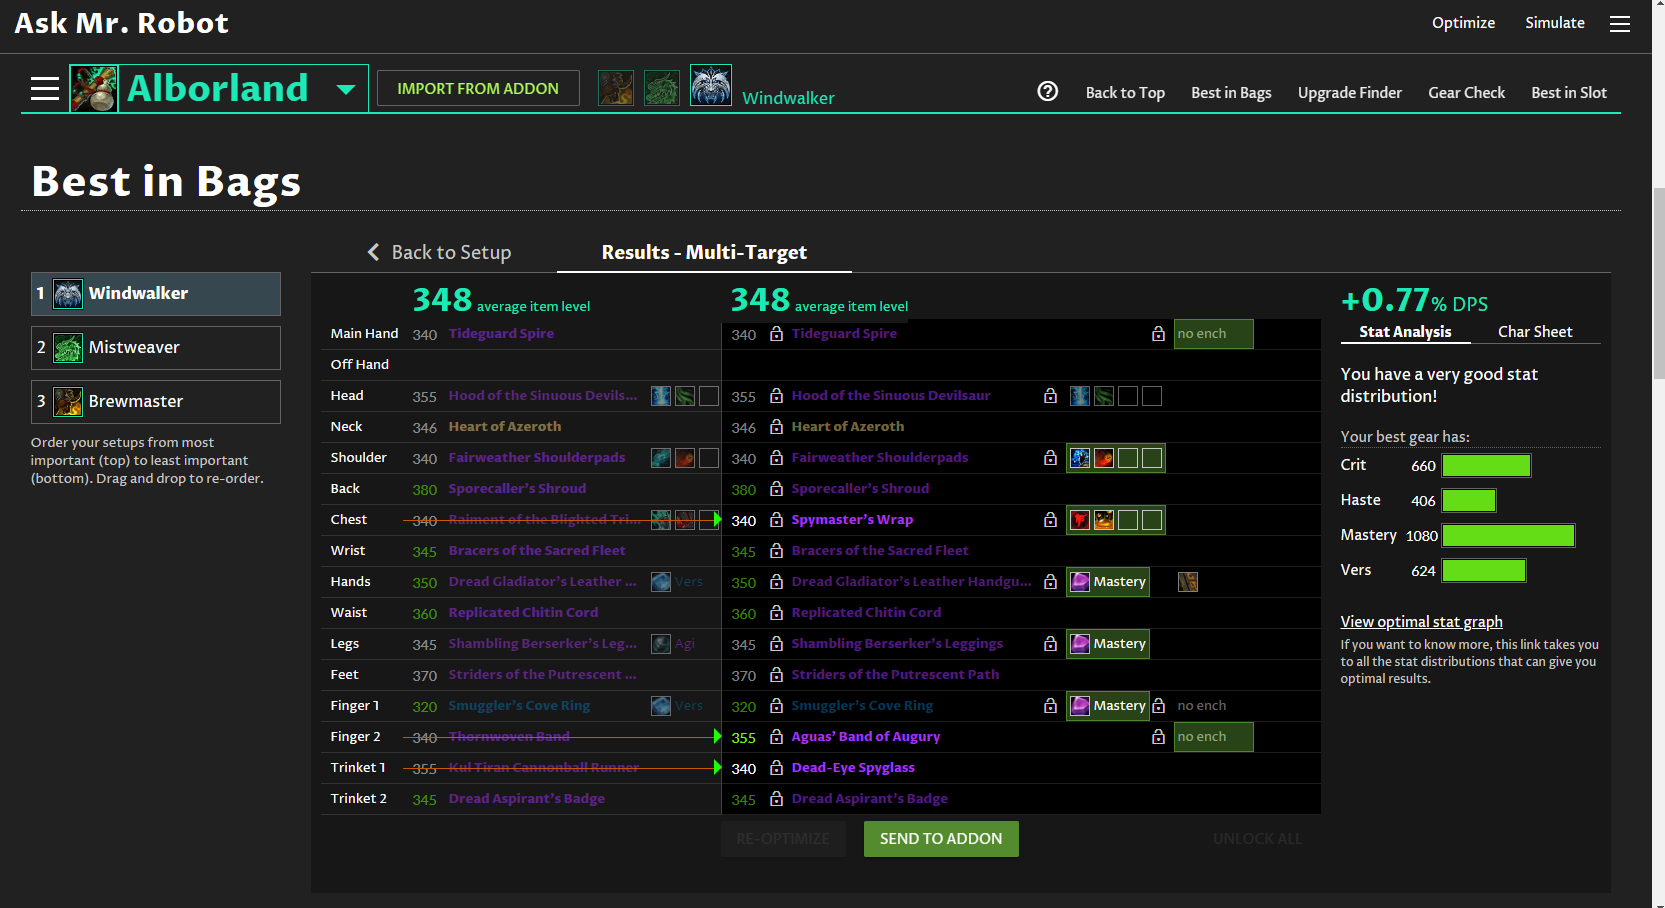Toggle the lock on Bracers of the Sacred Fleet
Screen dimensions: 1665x908
(776, 551)
